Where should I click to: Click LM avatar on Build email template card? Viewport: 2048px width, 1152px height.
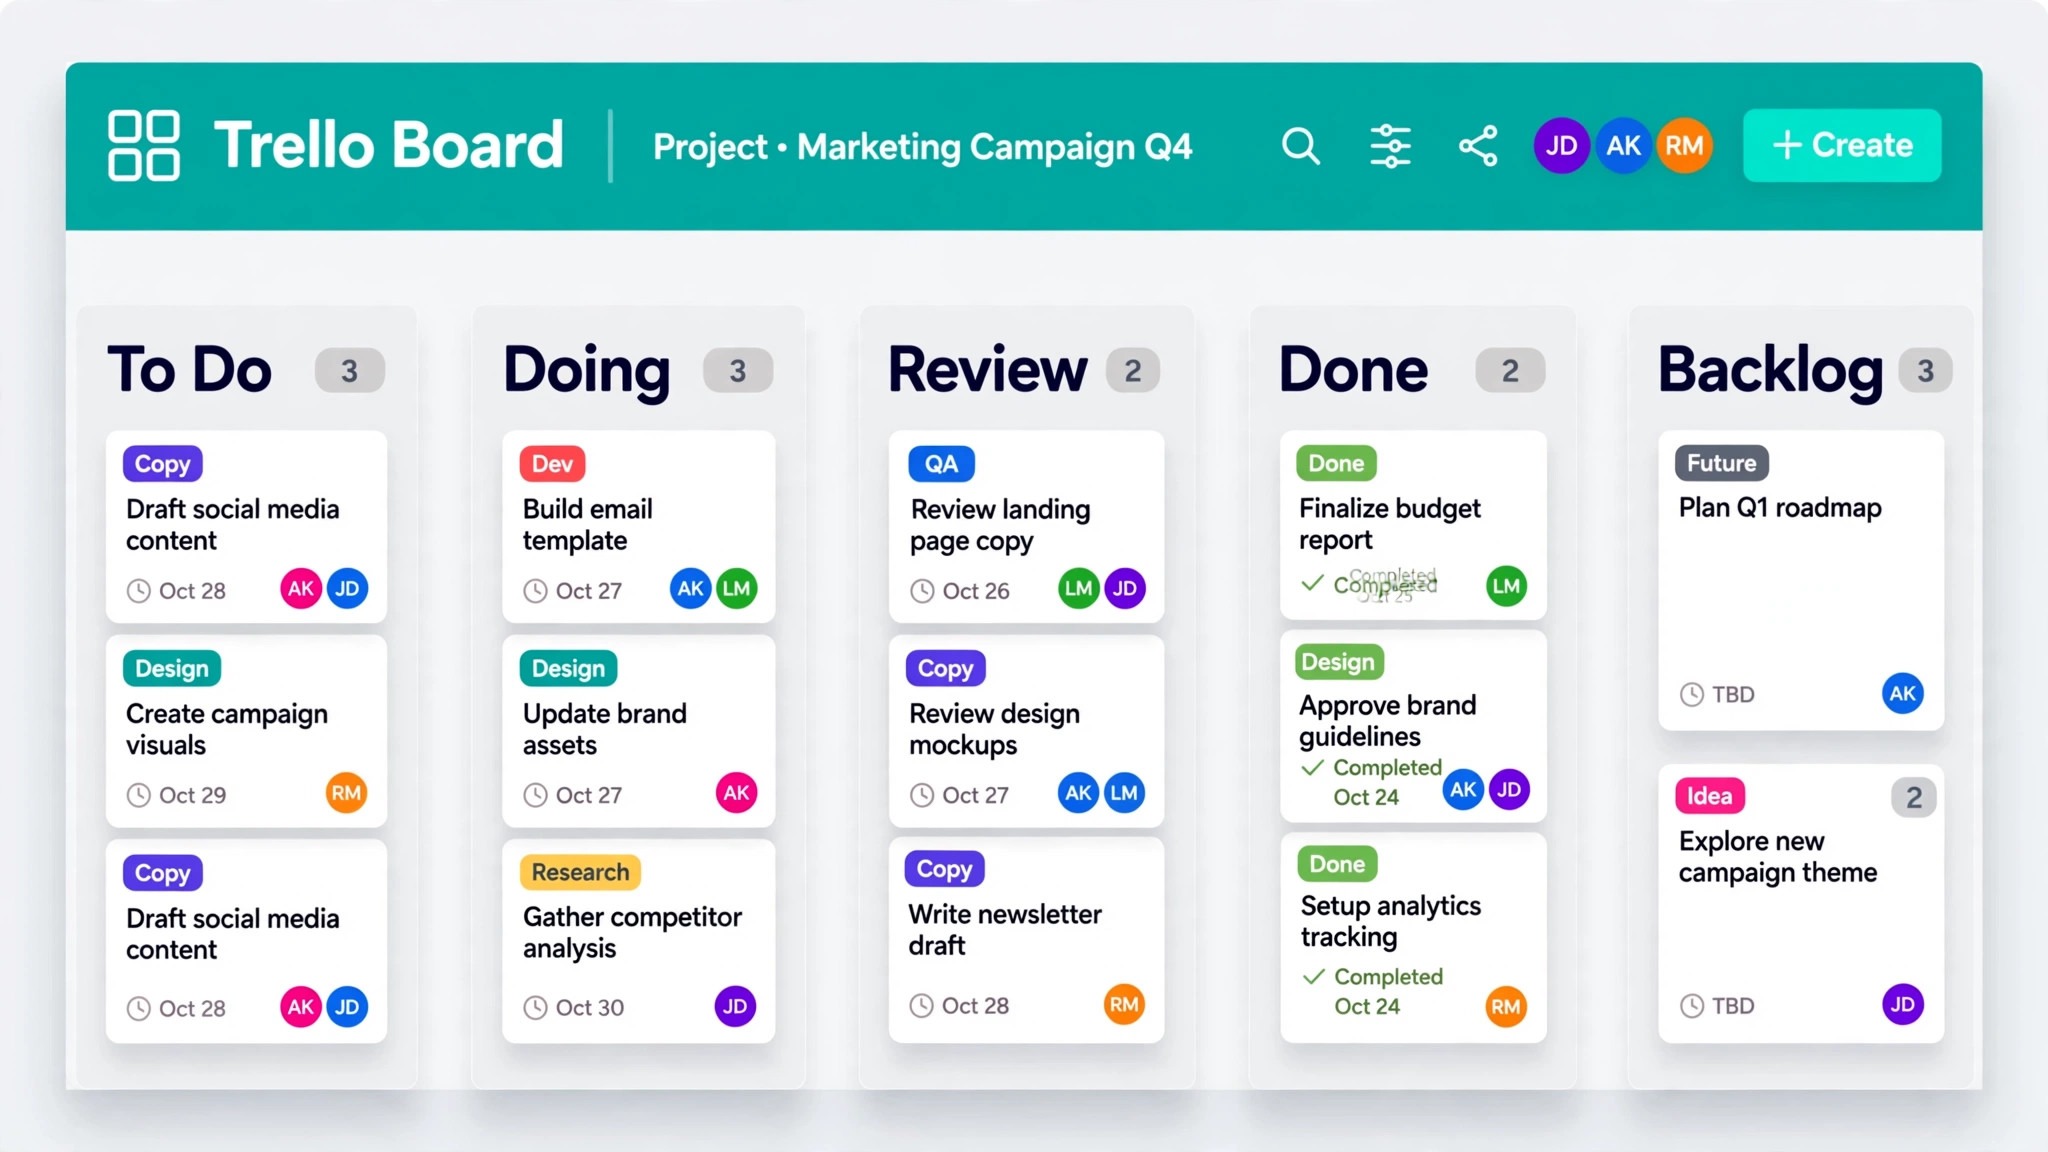click(x=736, y=589)
